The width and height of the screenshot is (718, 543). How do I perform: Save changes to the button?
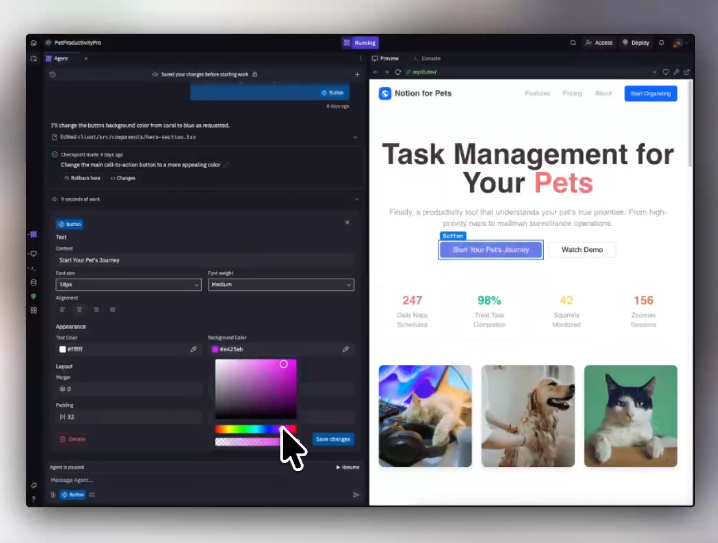pos(333,439)
